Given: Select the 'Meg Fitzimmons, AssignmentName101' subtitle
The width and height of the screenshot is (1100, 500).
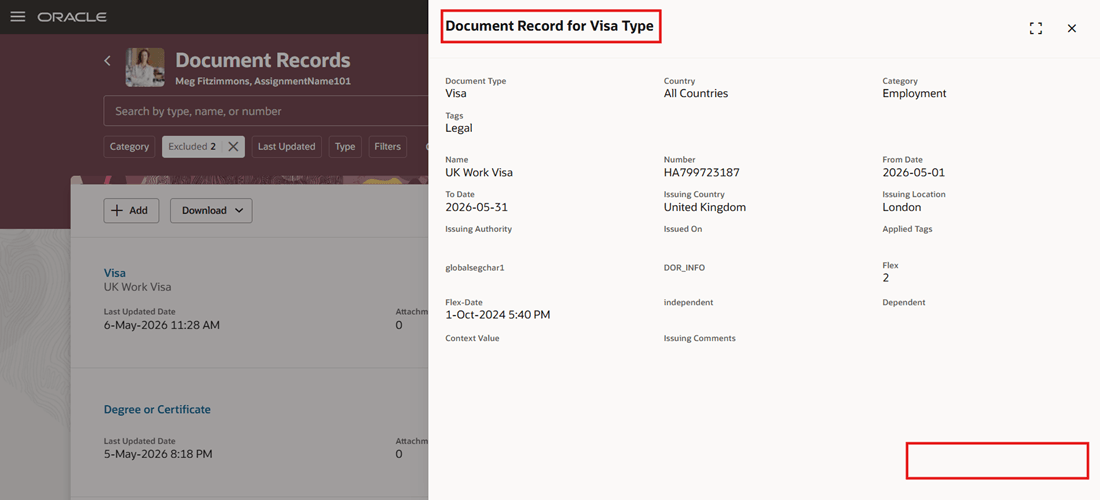Looking at the screenshot, I should 263,81.
